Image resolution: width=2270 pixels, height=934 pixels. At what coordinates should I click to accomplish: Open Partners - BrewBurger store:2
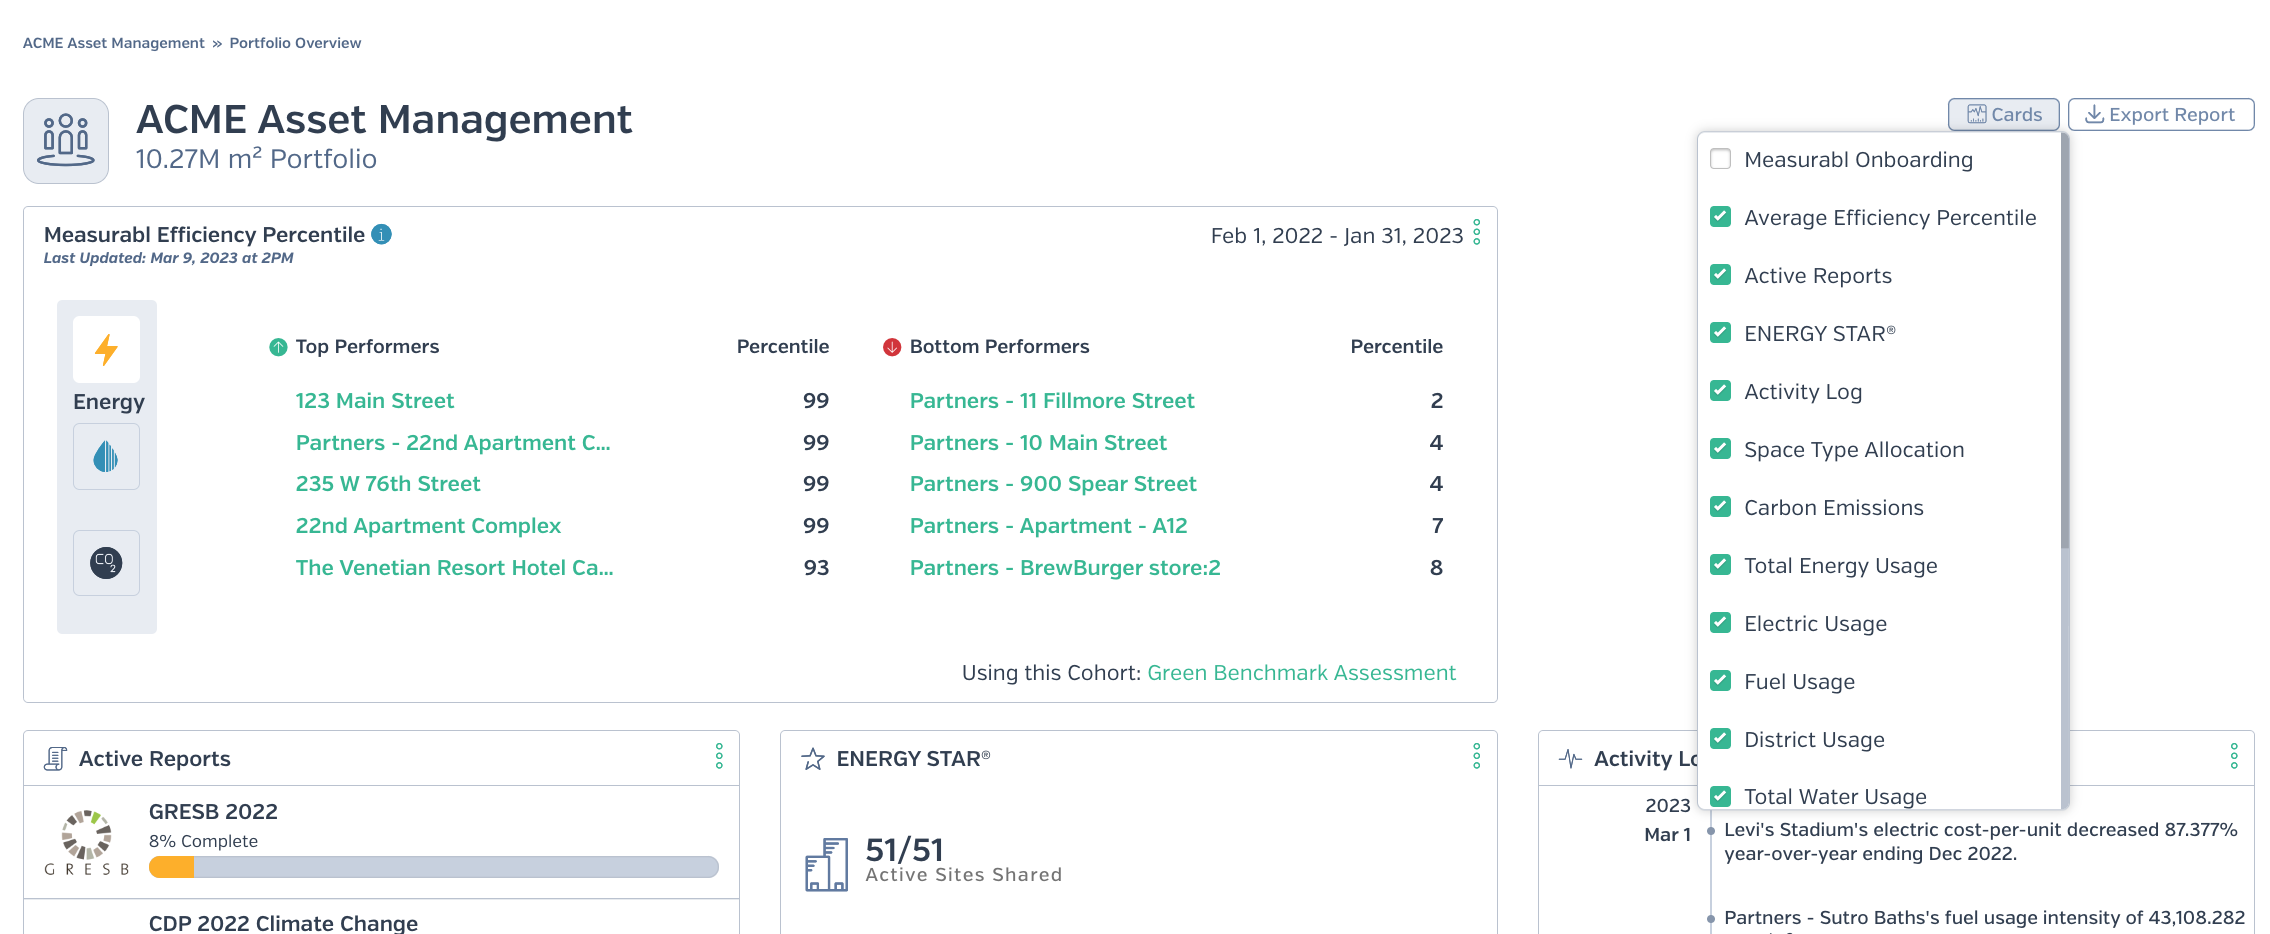tap(1065, 568)
